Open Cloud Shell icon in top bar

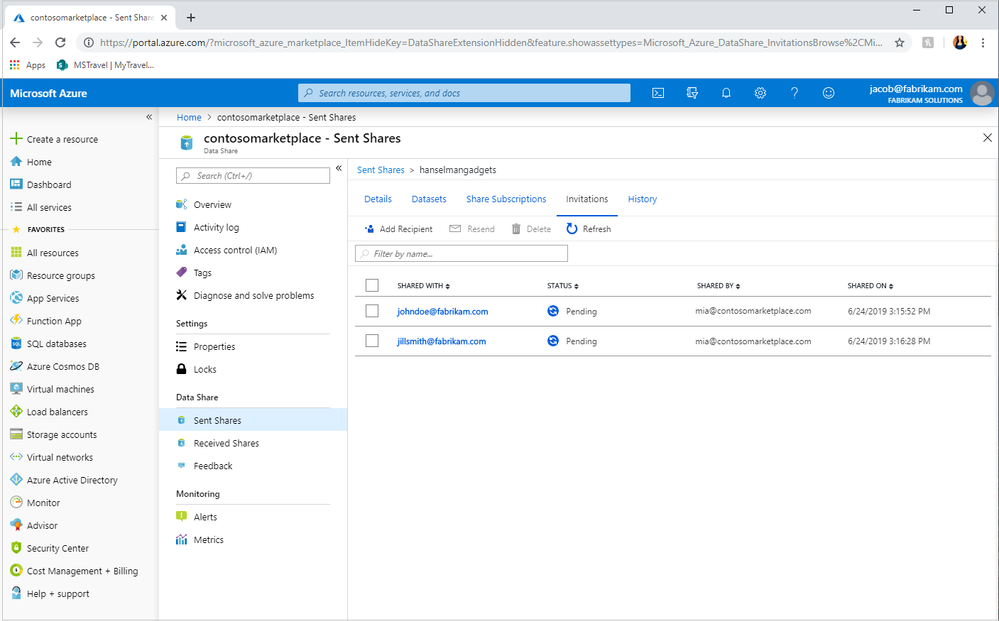[658, 93]
